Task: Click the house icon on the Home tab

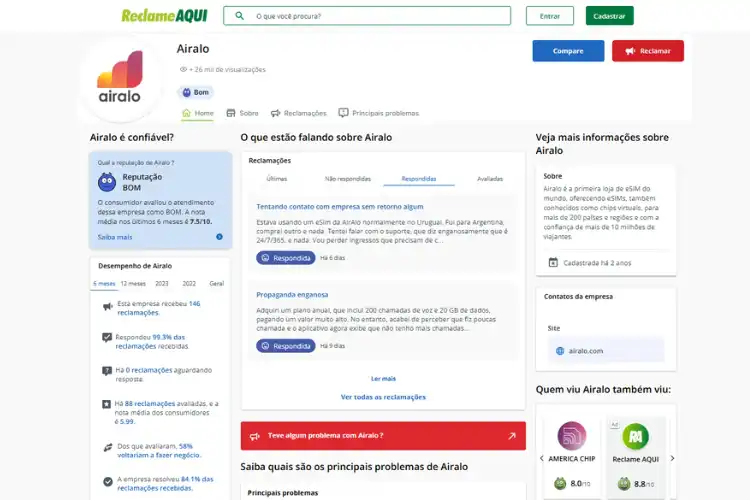Action: (187, 113)
